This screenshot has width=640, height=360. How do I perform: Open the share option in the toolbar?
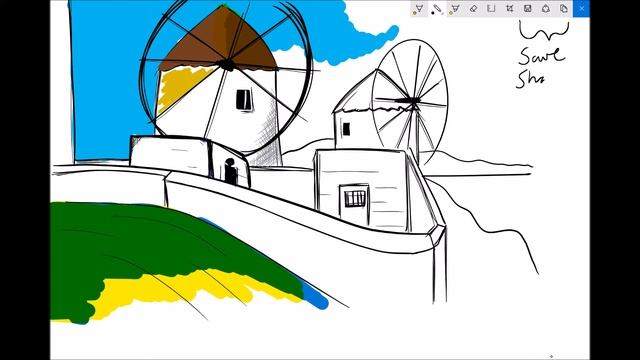pos(546,8)
